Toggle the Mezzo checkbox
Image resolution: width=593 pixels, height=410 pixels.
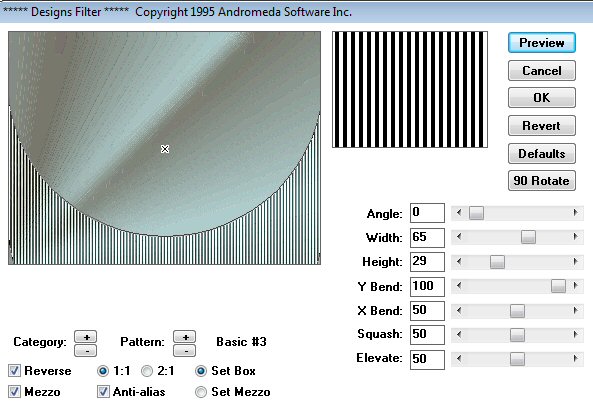click(14, 391)
